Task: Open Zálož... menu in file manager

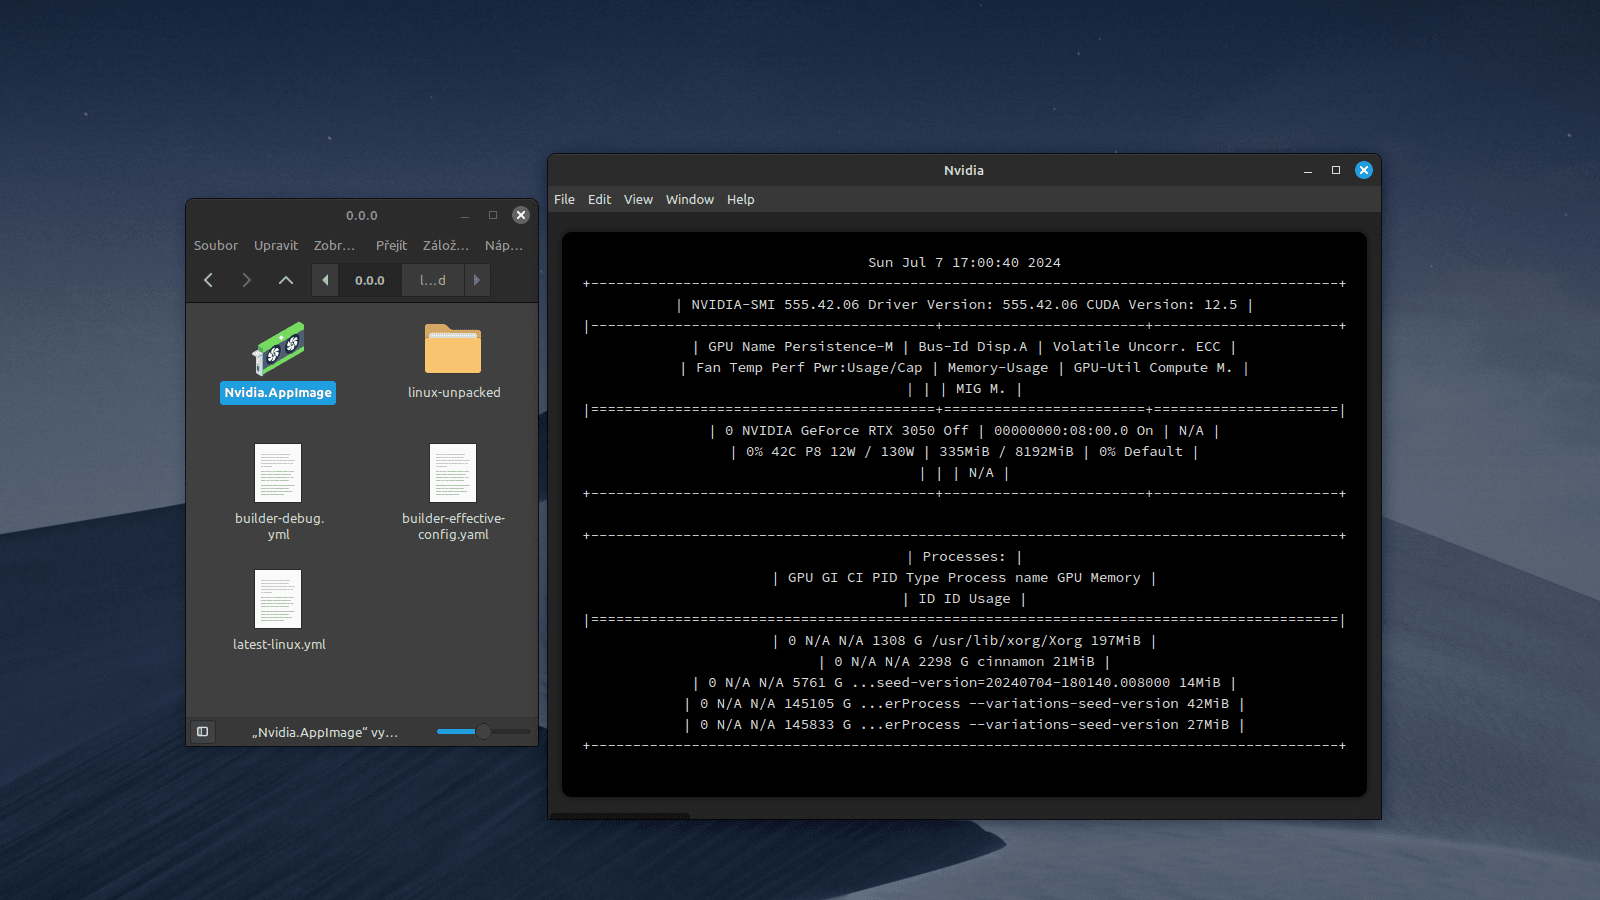Action: click(x=446, y=245)
